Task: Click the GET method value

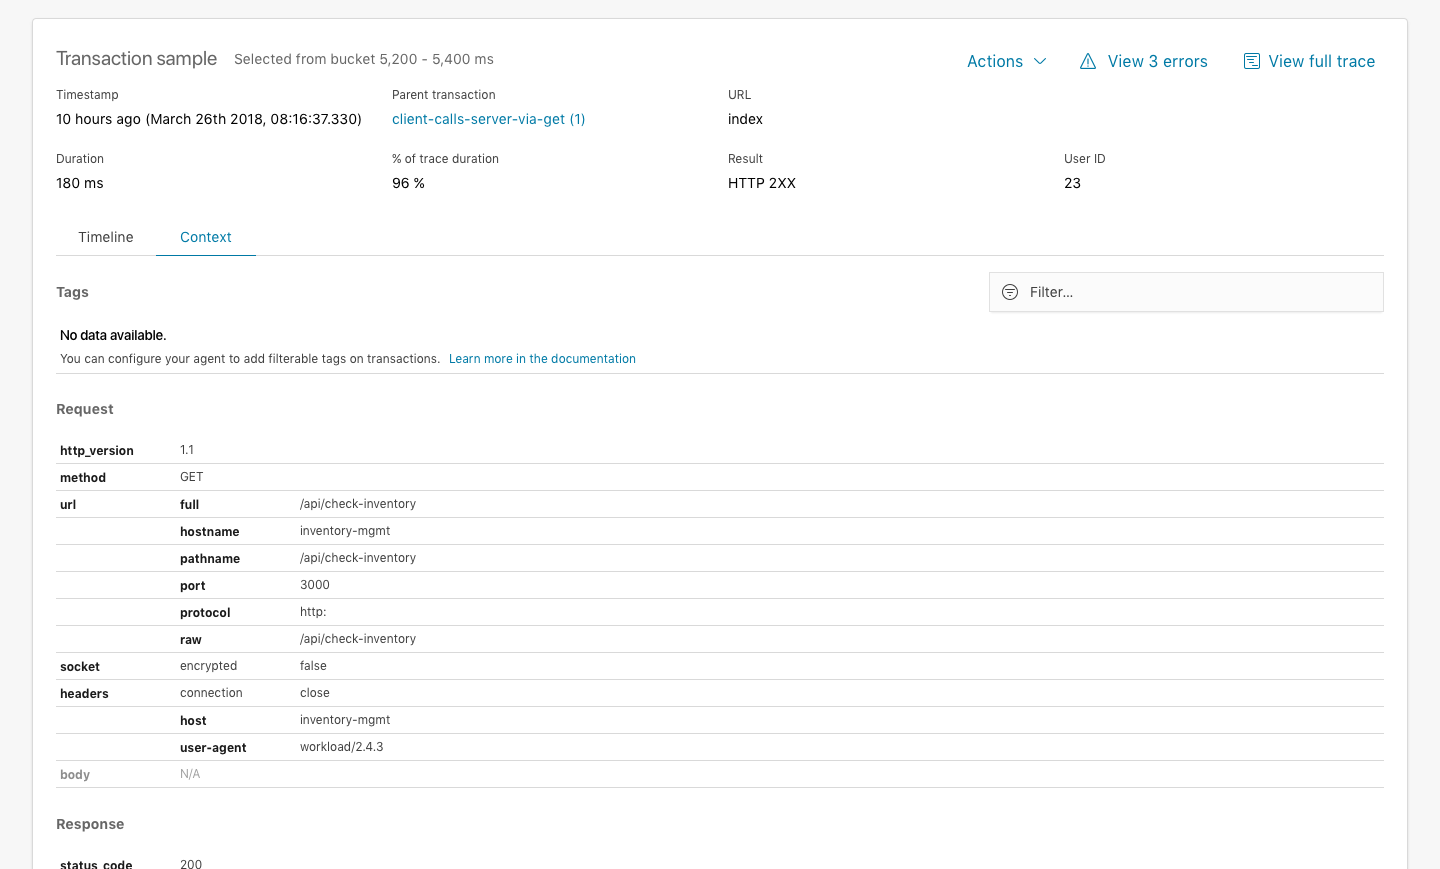Action: point(191,477)
